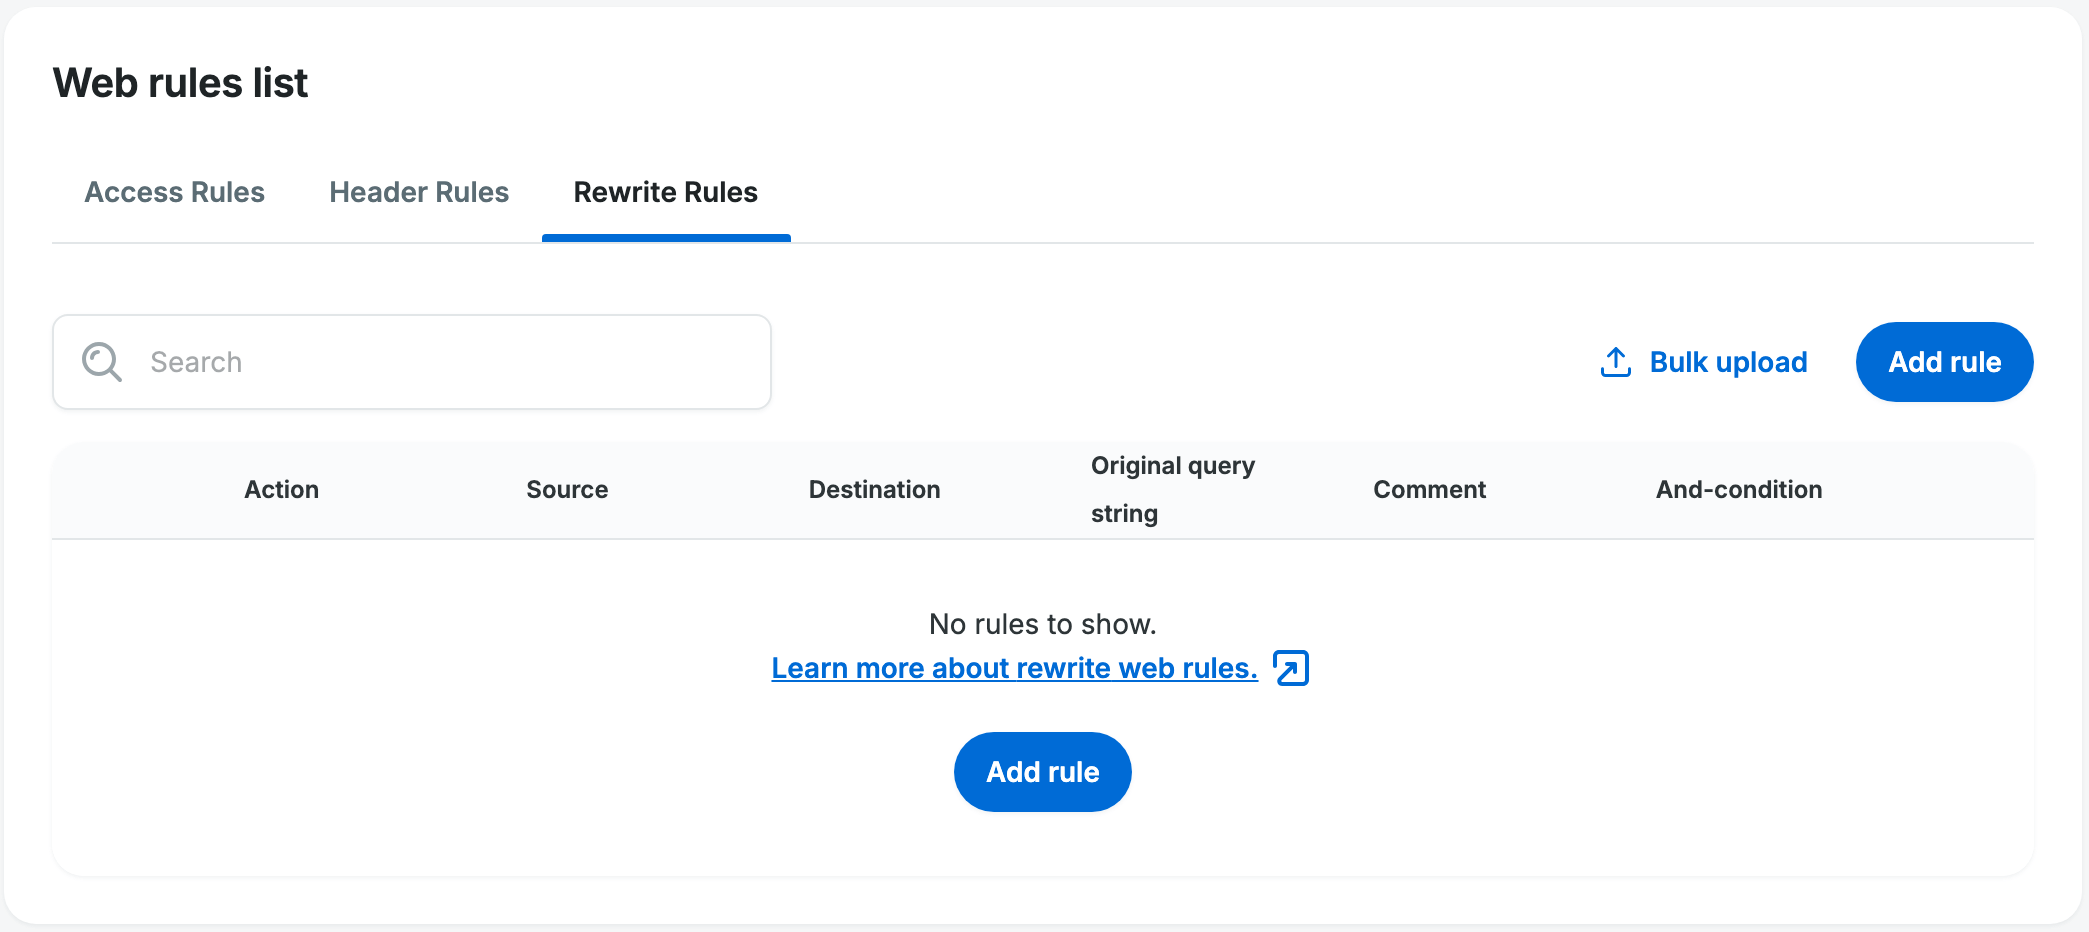The image size is (2089, 932).
Task: Click the Bulk upload arrow icon
Action: click(1615, 362)
